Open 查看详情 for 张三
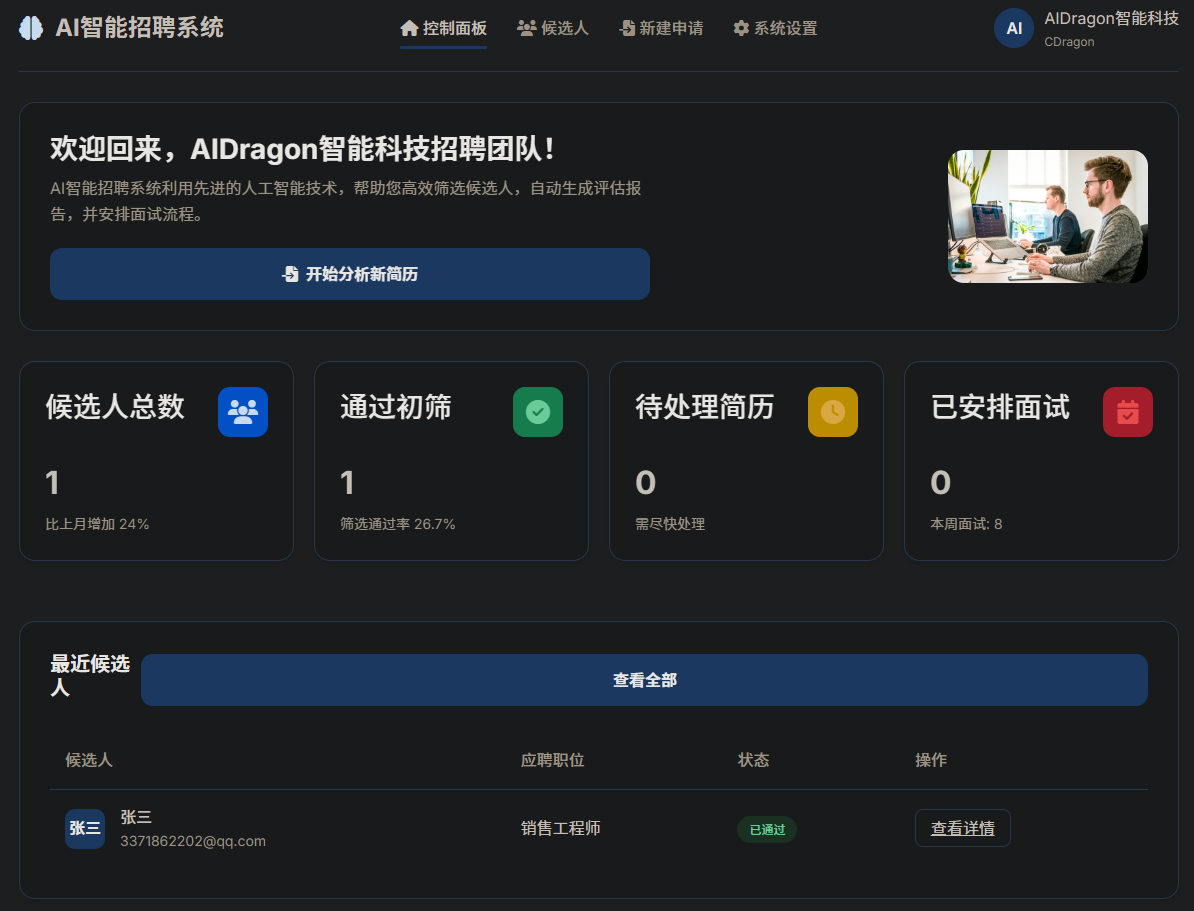Image resolution: width=1194 pixels, height=911 pixels. point(963,828)
